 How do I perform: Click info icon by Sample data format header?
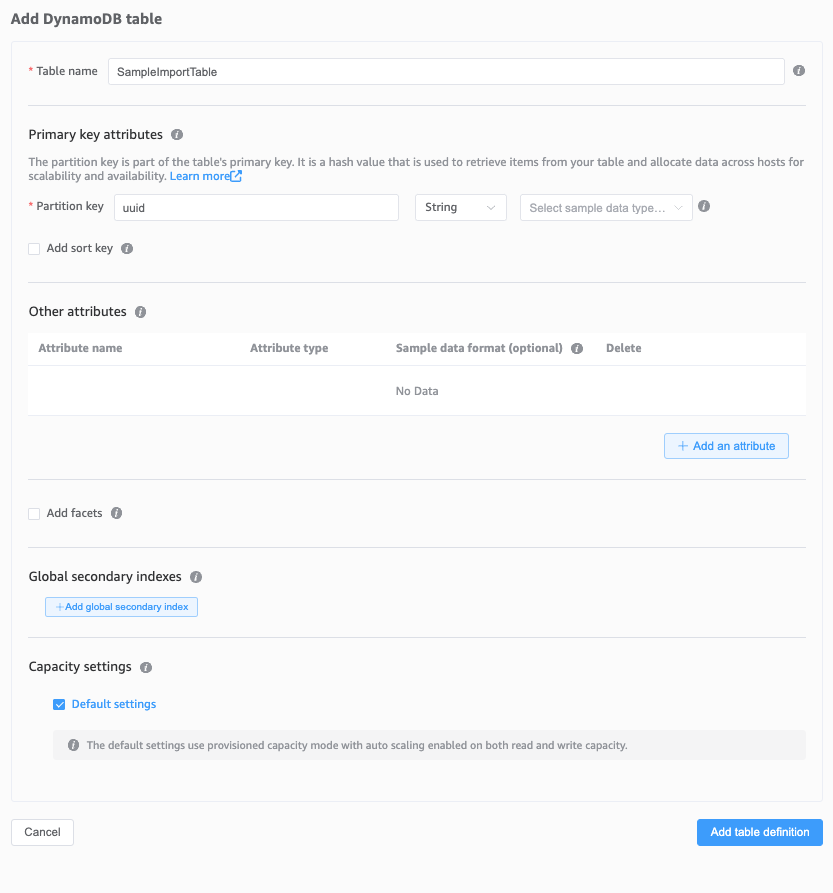(577, 349)
